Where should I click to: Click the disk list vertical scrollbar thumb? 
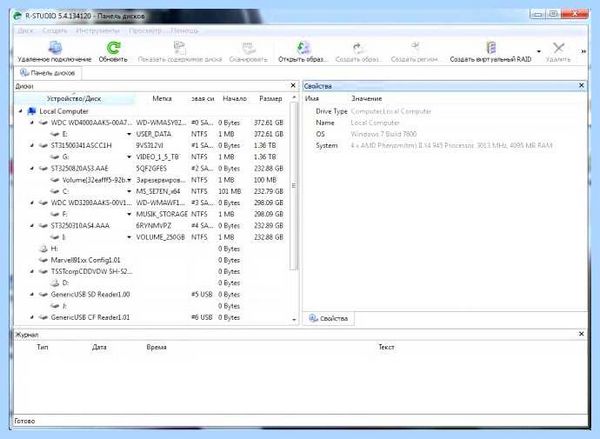[294, 186]
